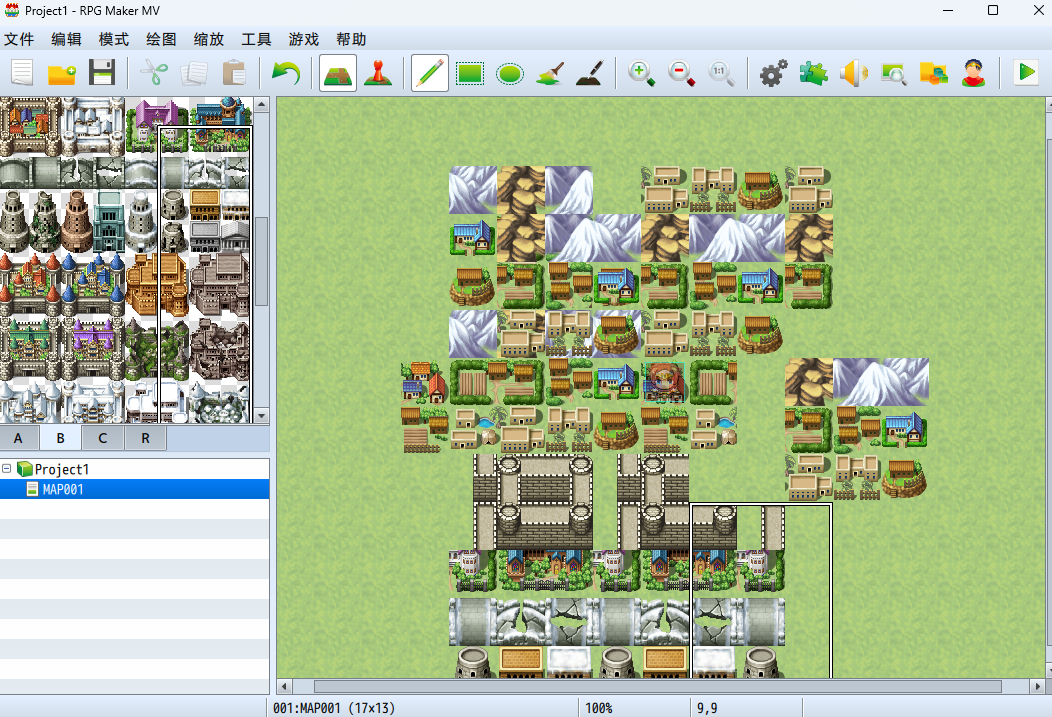
Task: Select the Shadow Pen tool
Action: tap(591, 74)
